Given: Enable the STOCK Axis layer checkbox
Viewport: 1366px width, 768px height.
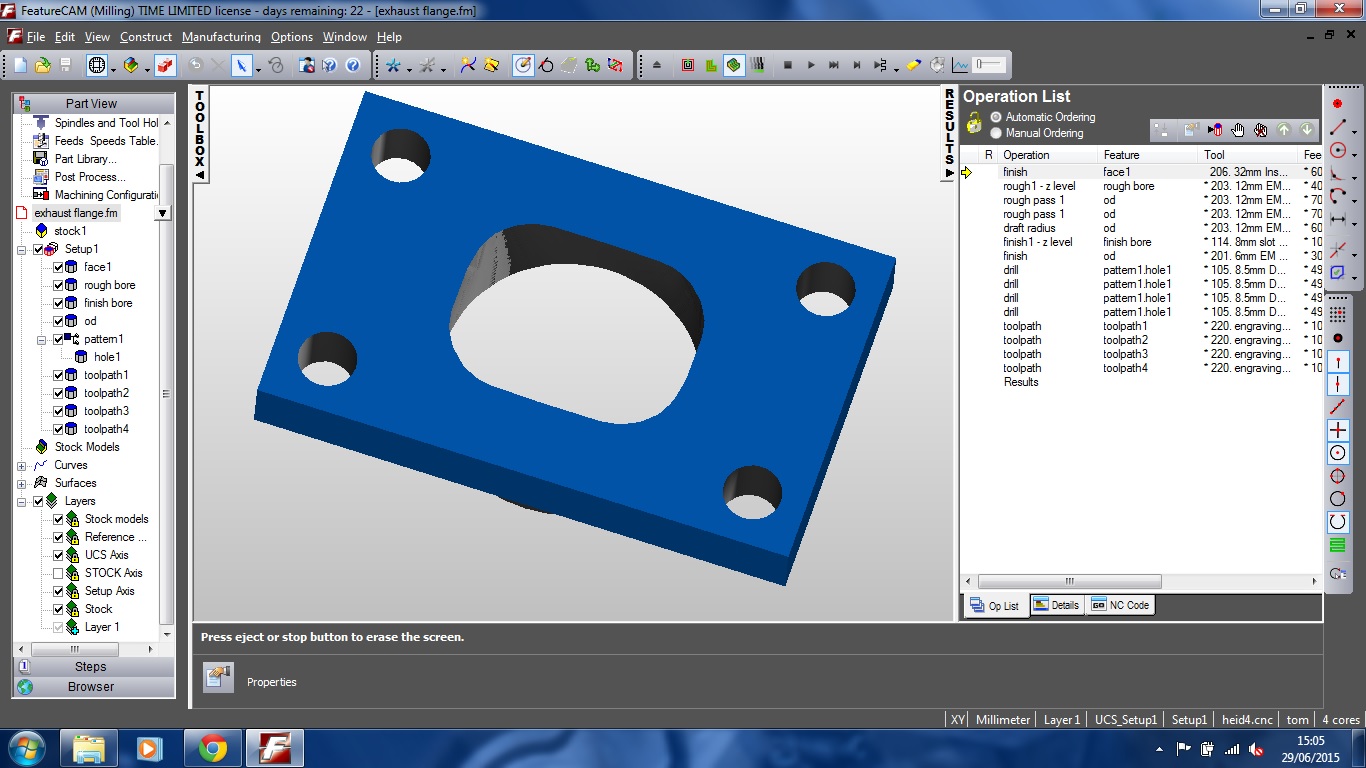Looking at the screenshot, I should [58, 573].
